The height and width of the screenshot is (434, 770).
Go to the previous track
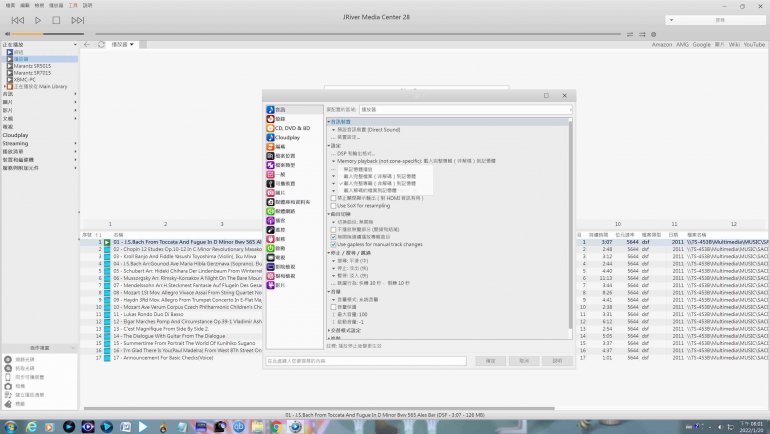(x=18, y=20)
